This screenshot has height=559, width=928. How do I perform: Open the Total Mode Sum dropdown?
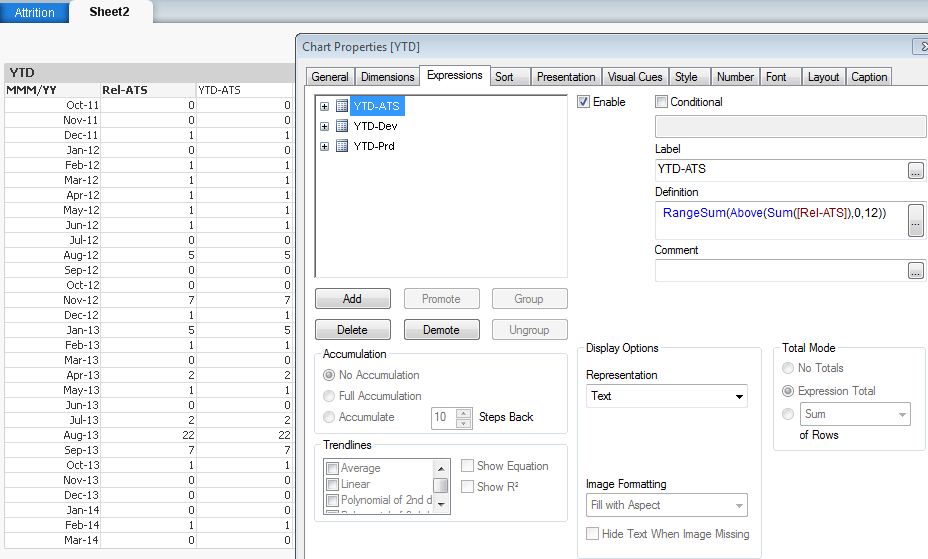pos(855,414)
